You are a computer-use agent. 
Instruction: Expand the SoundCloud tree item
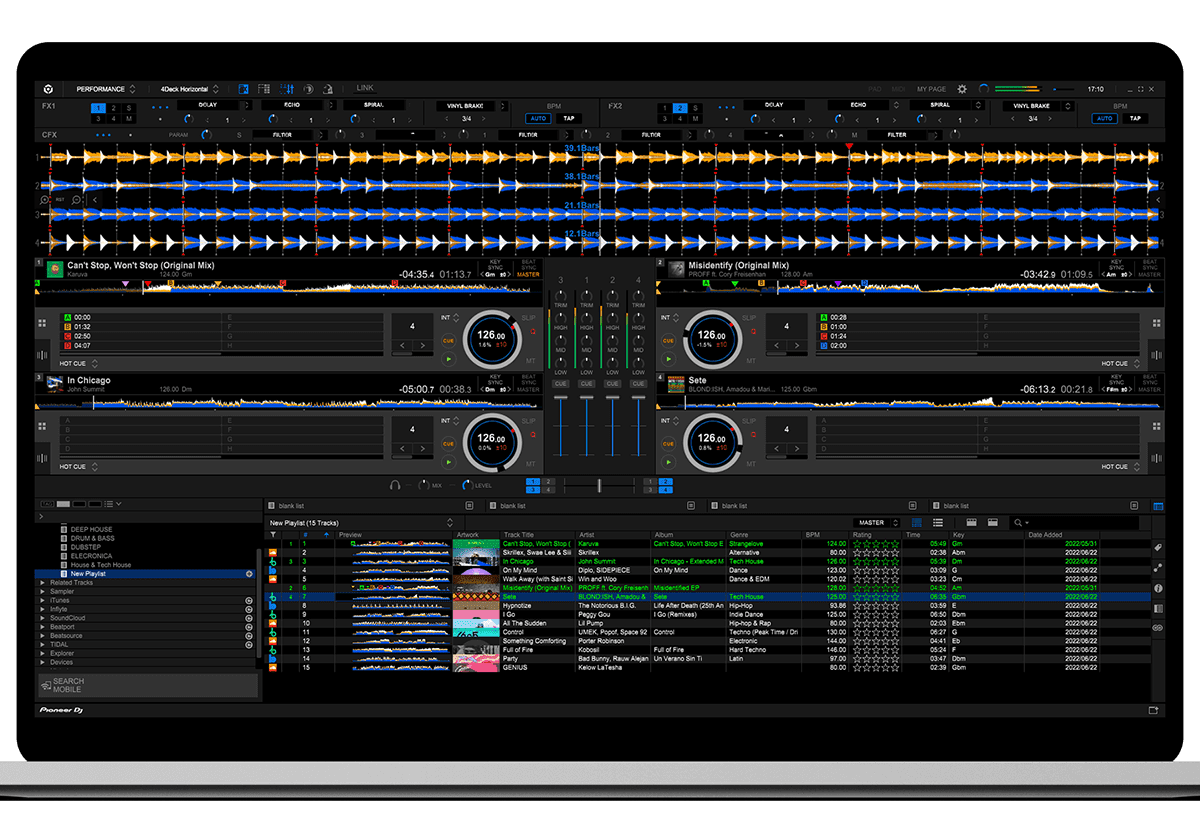click(42, 617)
